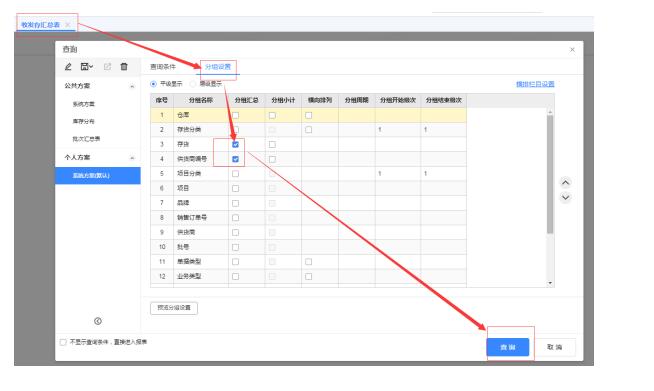The height and width of the screenshot is (391, 654).
Task: Click the share/export scheme icon
Action: (107, 66)
